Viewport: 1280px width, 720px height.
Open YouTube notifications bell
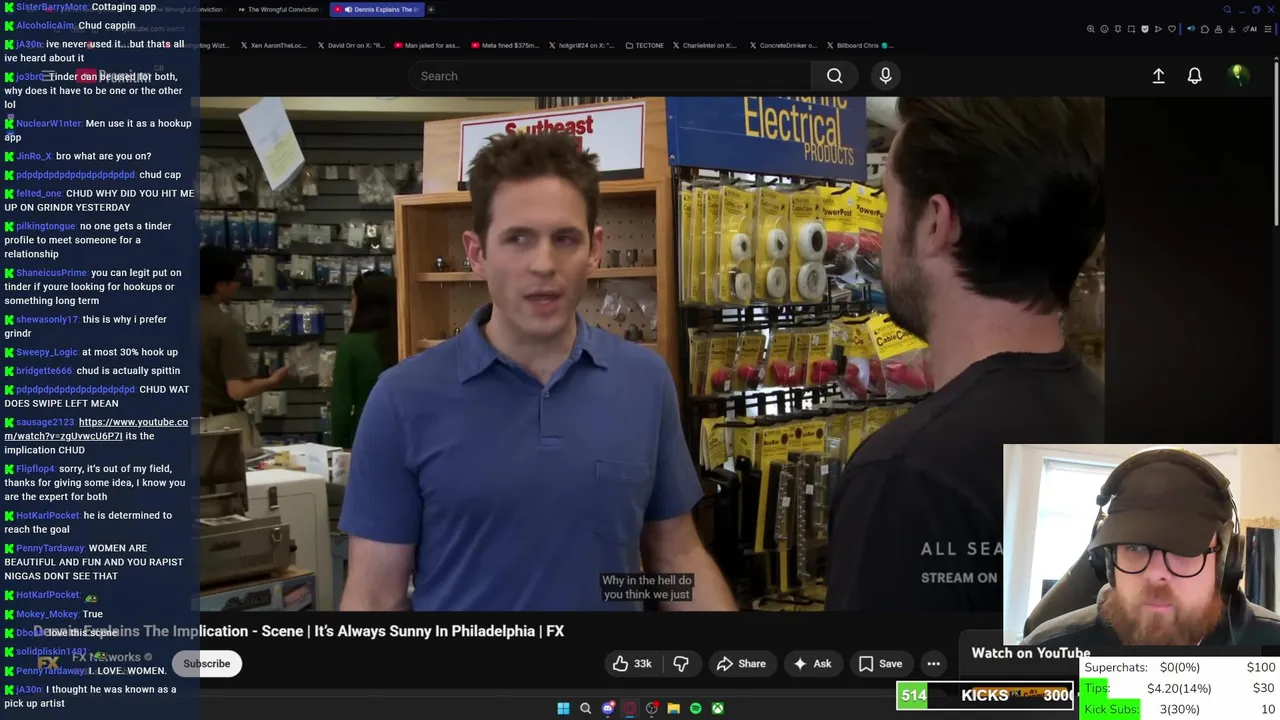(1194, 76)
